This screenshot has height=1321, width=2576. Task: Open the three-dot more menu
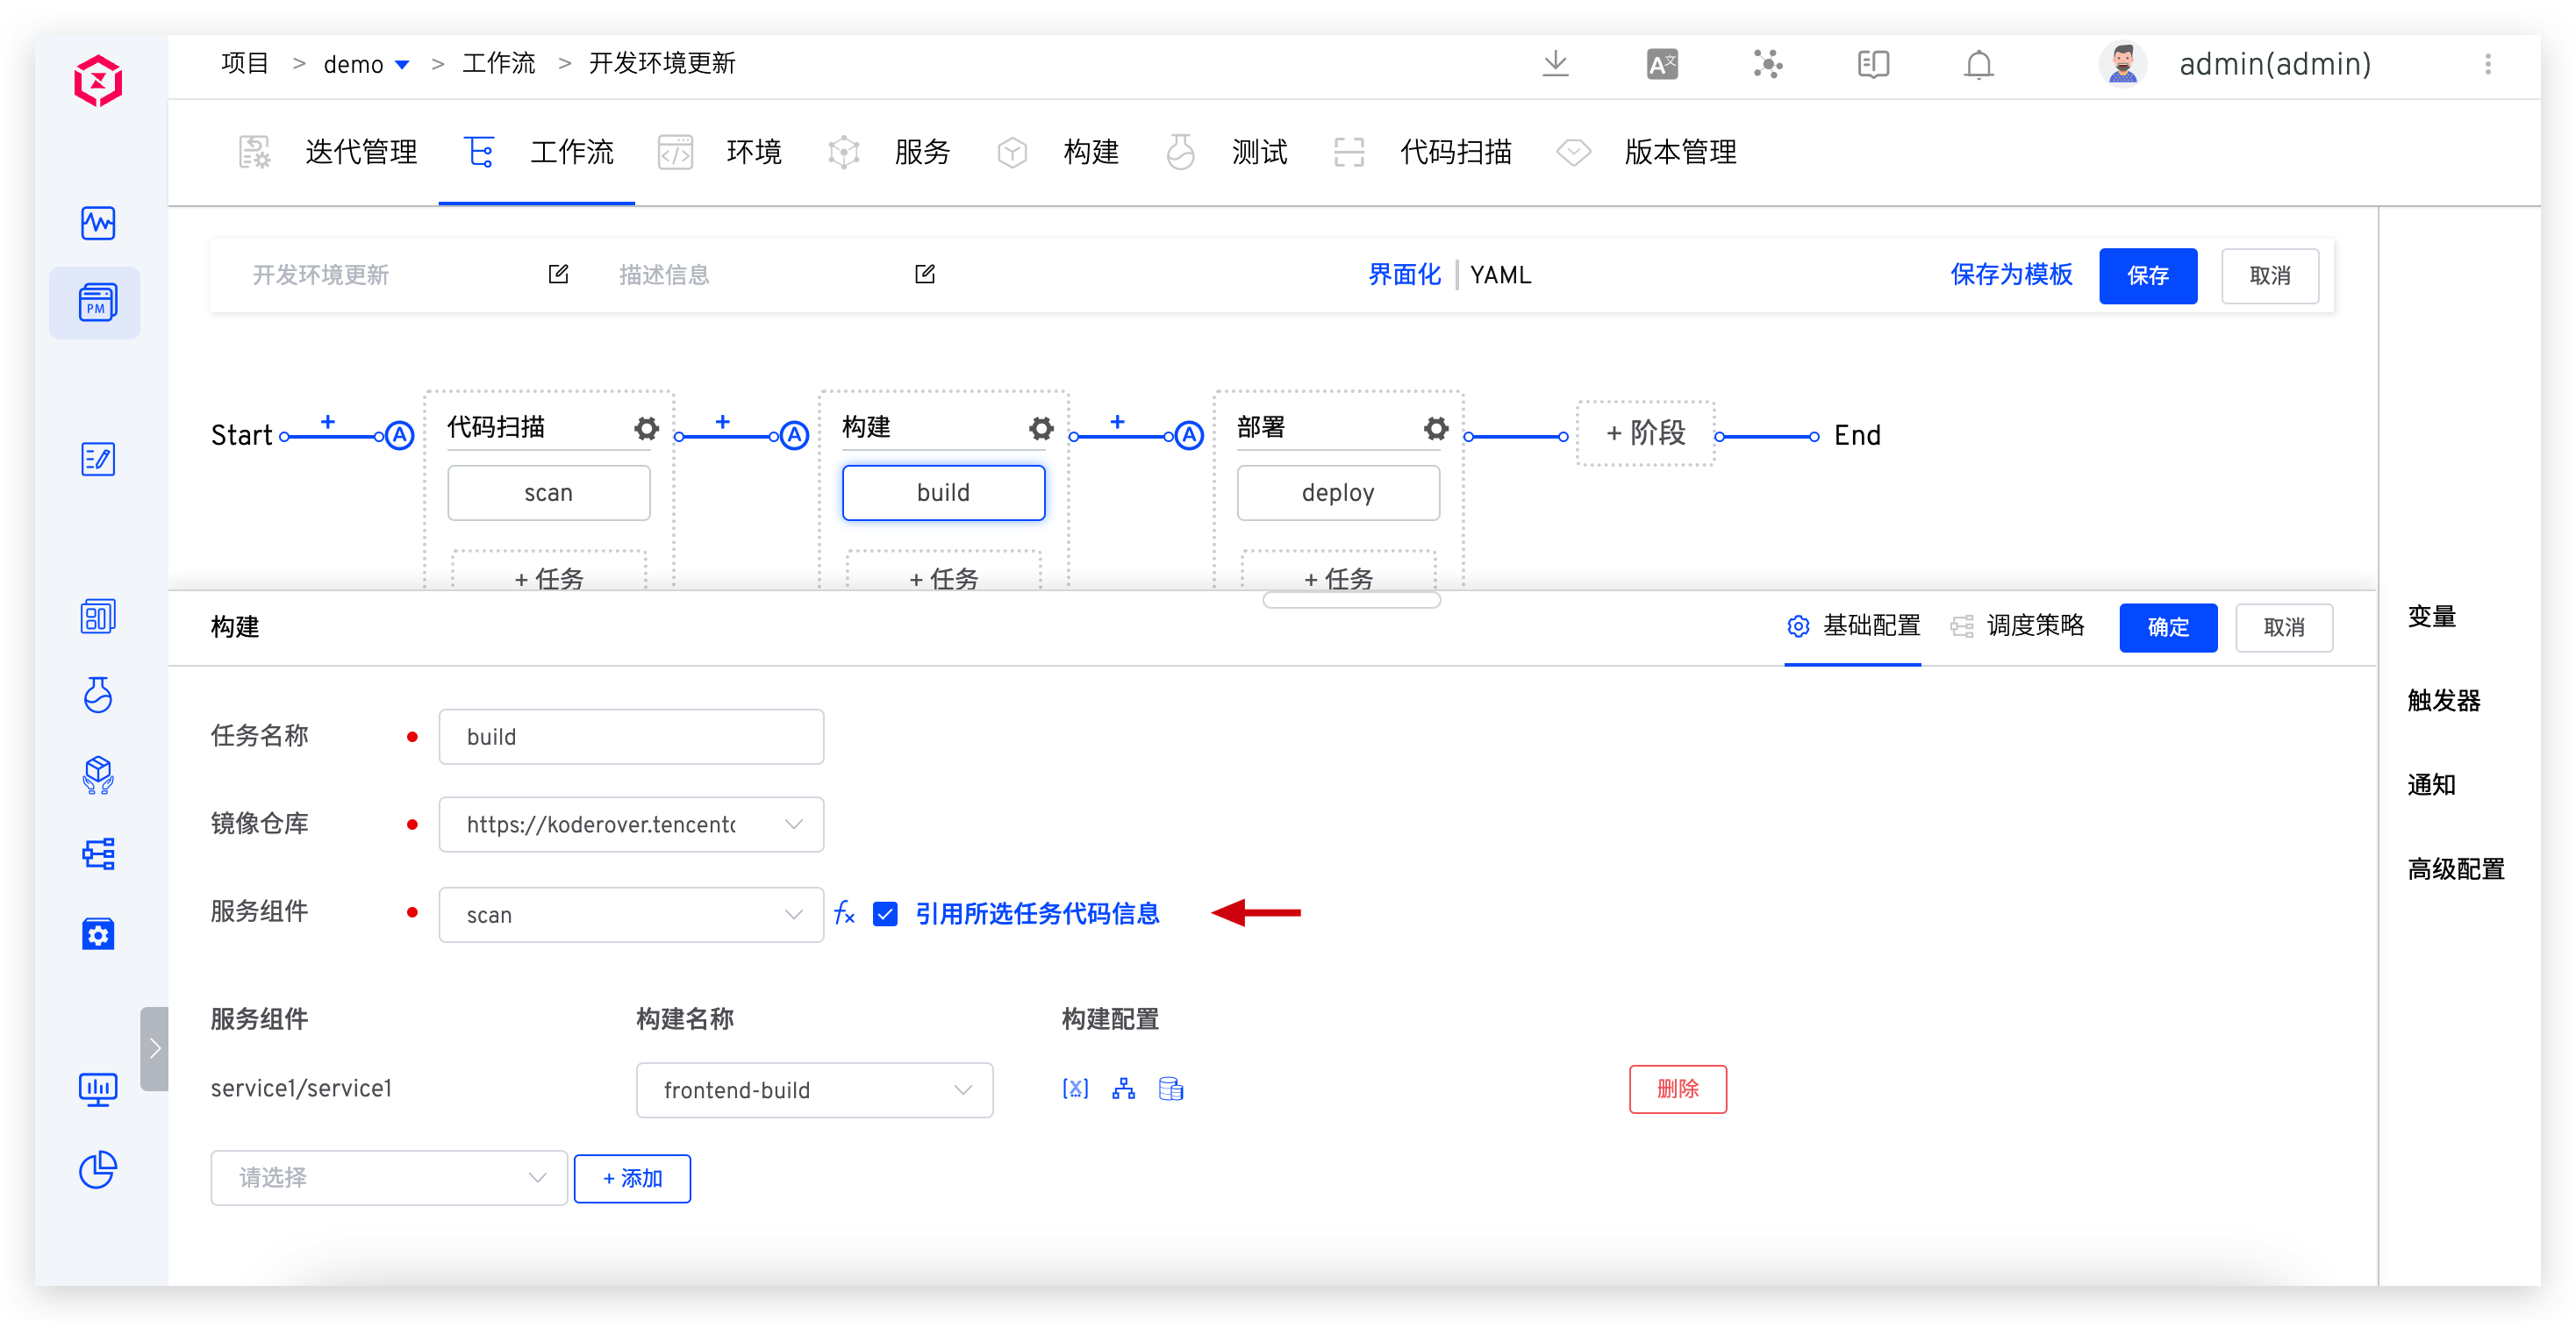pos(2488,64)
